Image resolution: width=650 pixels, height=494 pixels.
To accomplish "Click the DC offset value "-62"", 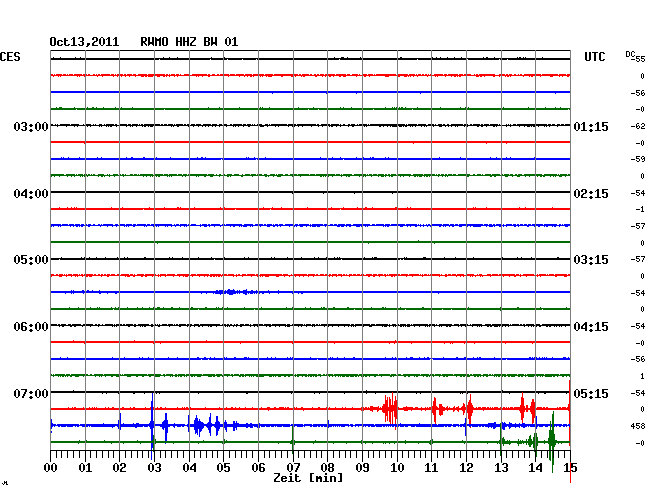I will point(638,126).
